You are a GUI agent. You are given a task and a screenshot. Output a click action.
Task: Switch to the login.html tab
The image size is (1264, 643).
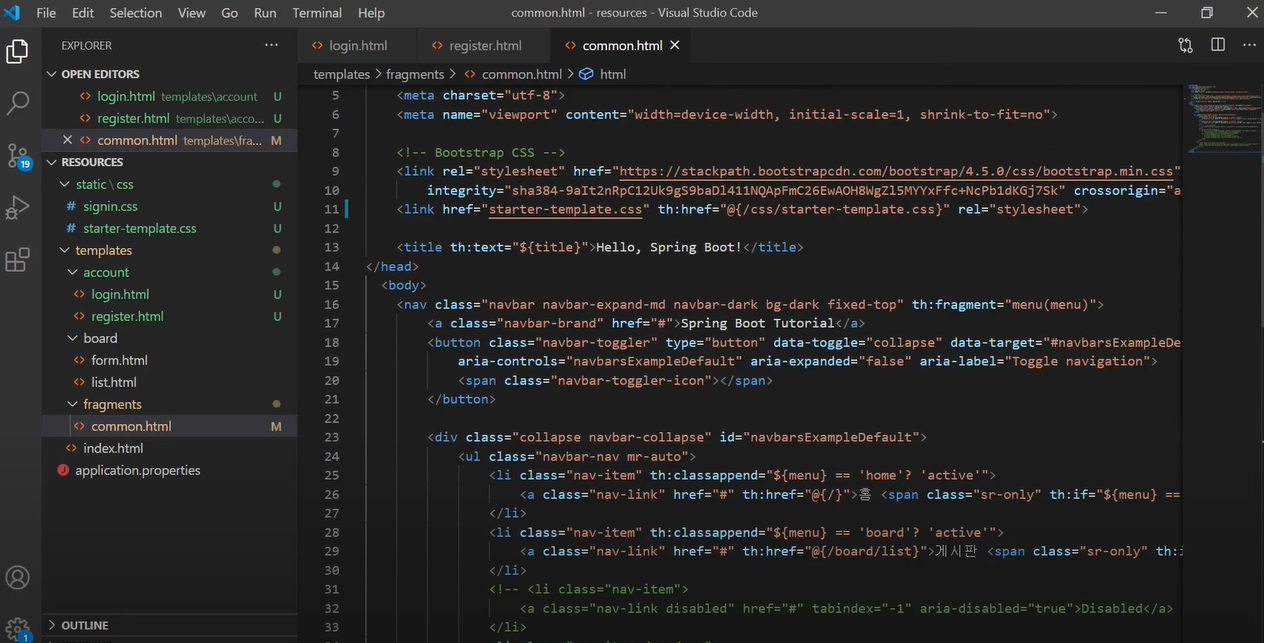(x=358, y=45)
